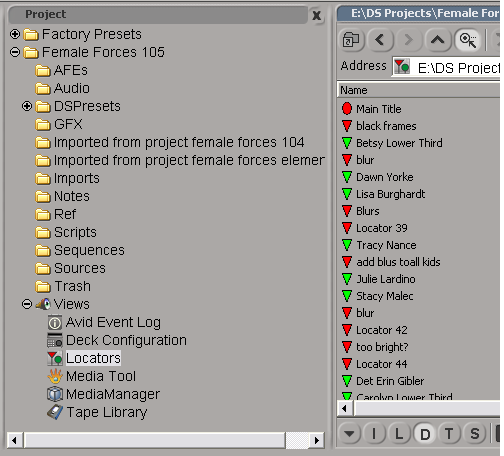Click the Tape Library icon
The image size is (504, 456).
pos(55,412)
